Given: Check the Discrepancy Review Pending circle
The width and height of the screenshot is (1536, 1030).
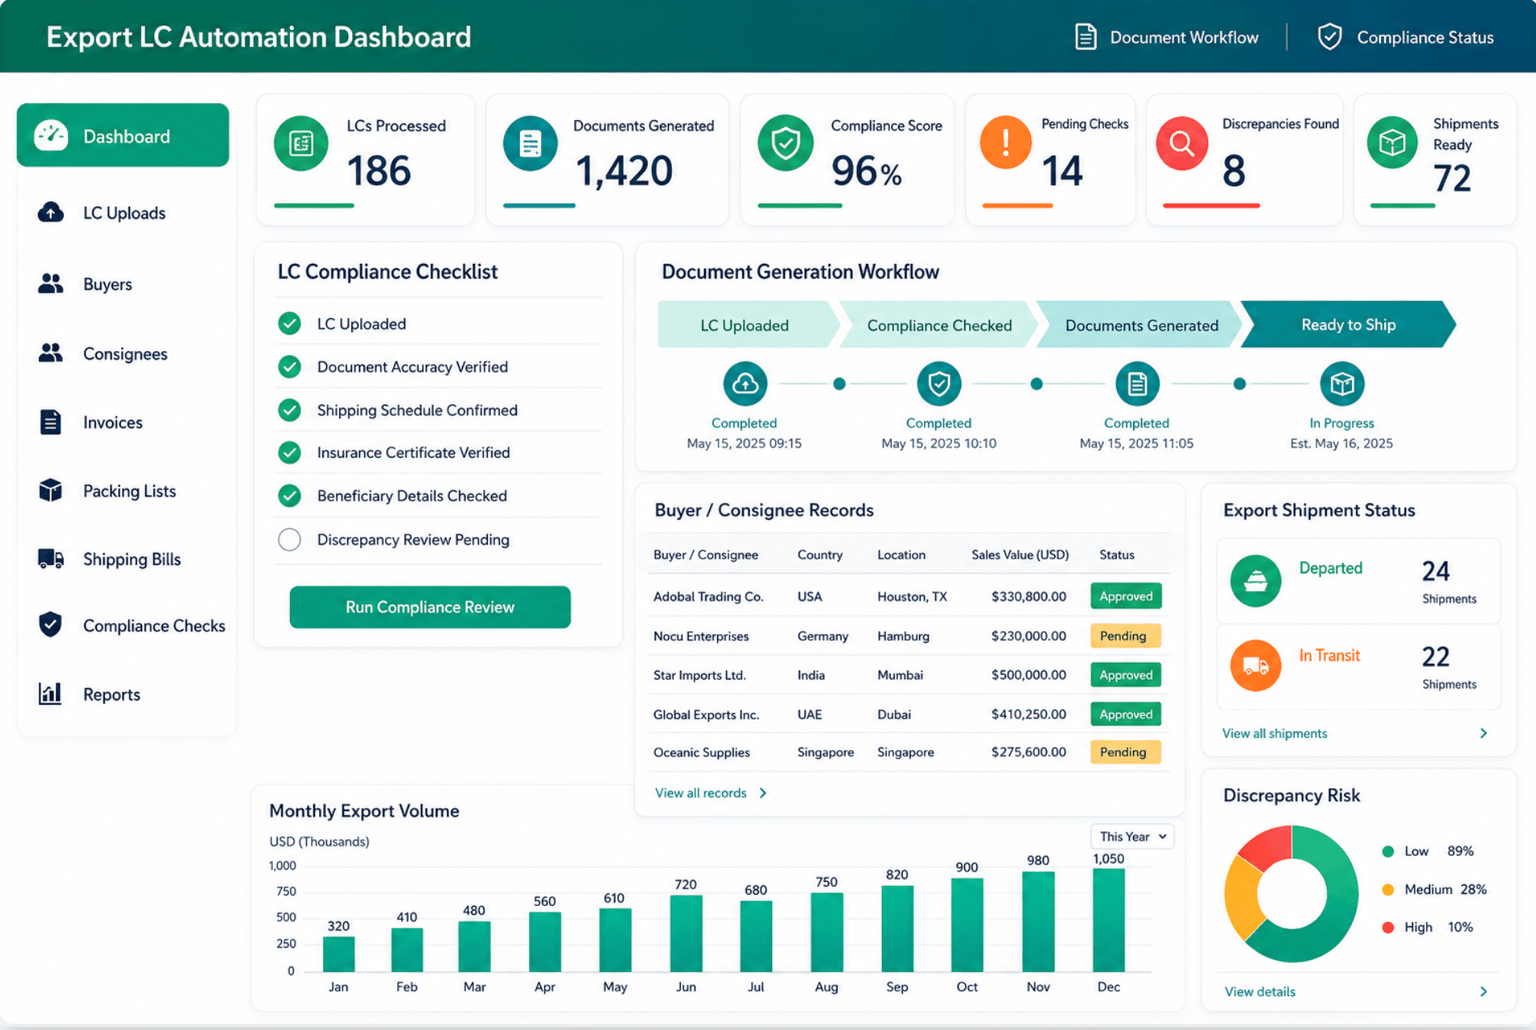Looking at the screenshot, I should [x=290, y=540].
